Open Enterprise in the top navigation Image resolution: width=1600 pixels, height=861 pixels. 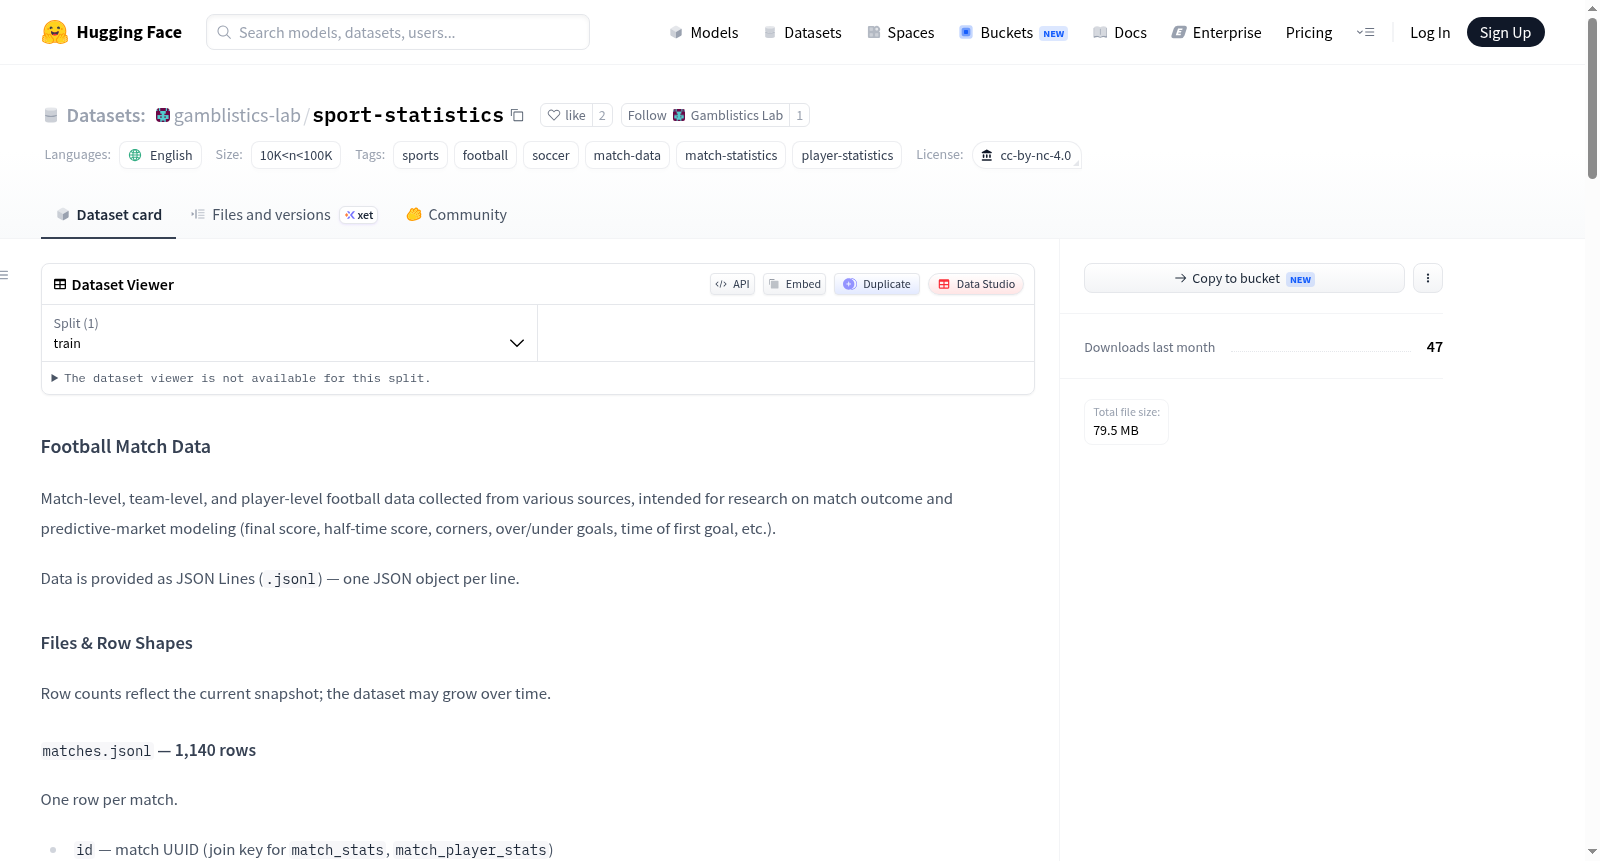click(x=1217, y=32)
